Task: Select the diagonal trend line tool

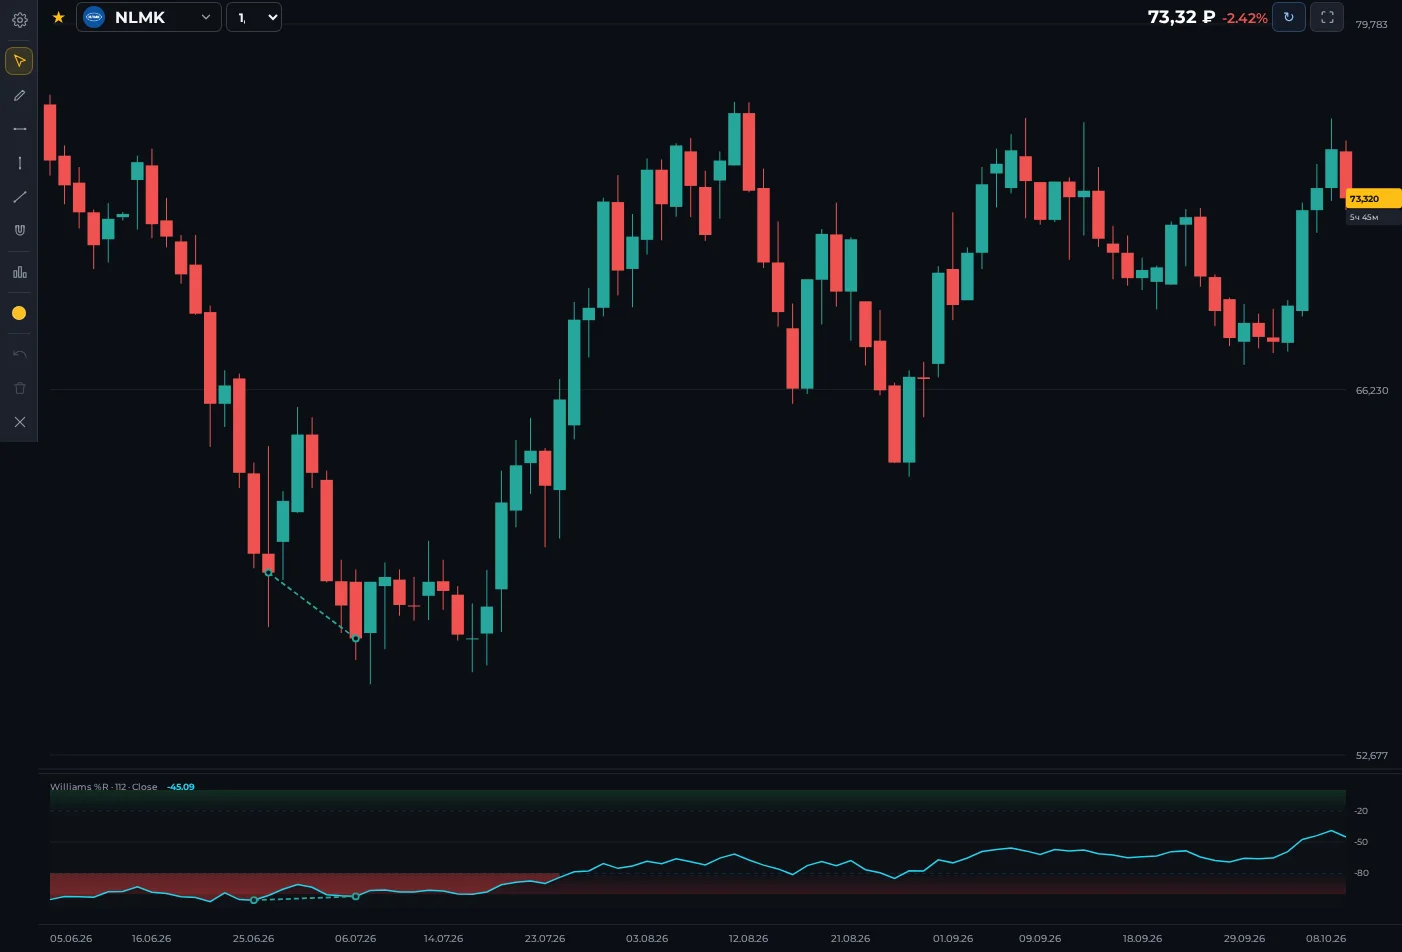Action: [x=19, y=197]
